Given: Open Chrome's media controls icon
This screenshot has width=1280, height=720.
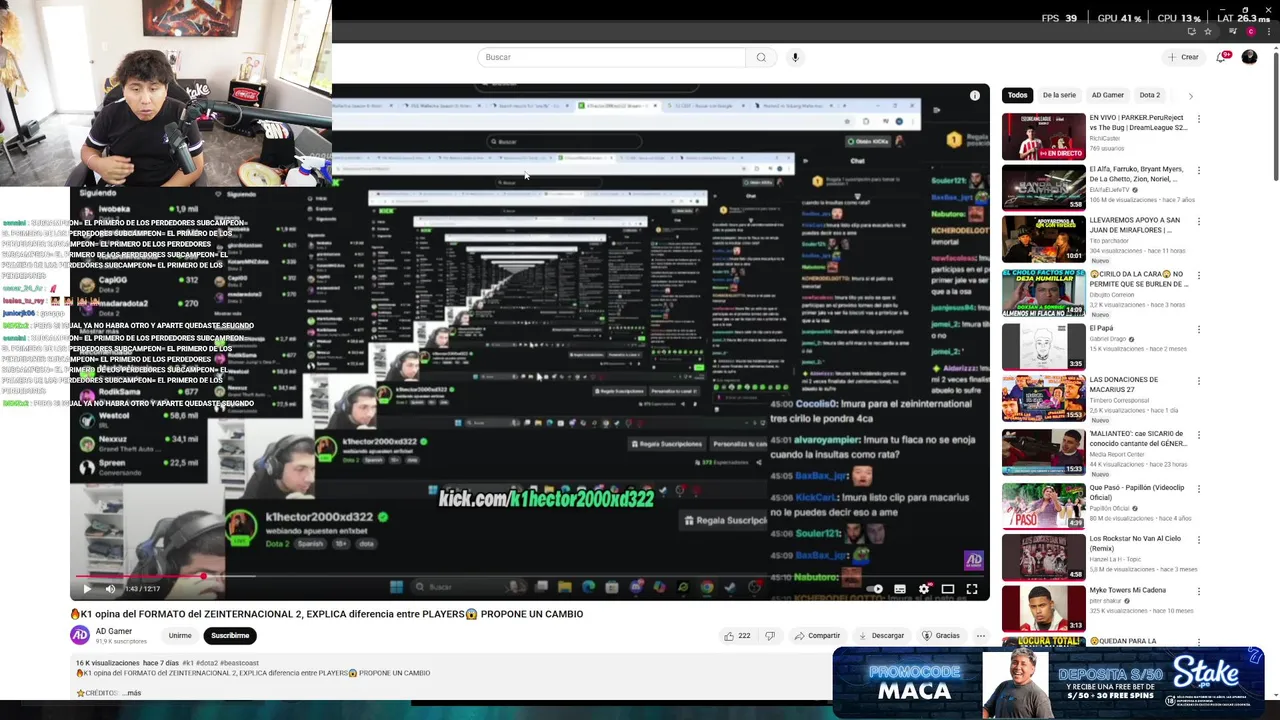Looking at the screenshot, I should click(1233, 32).
